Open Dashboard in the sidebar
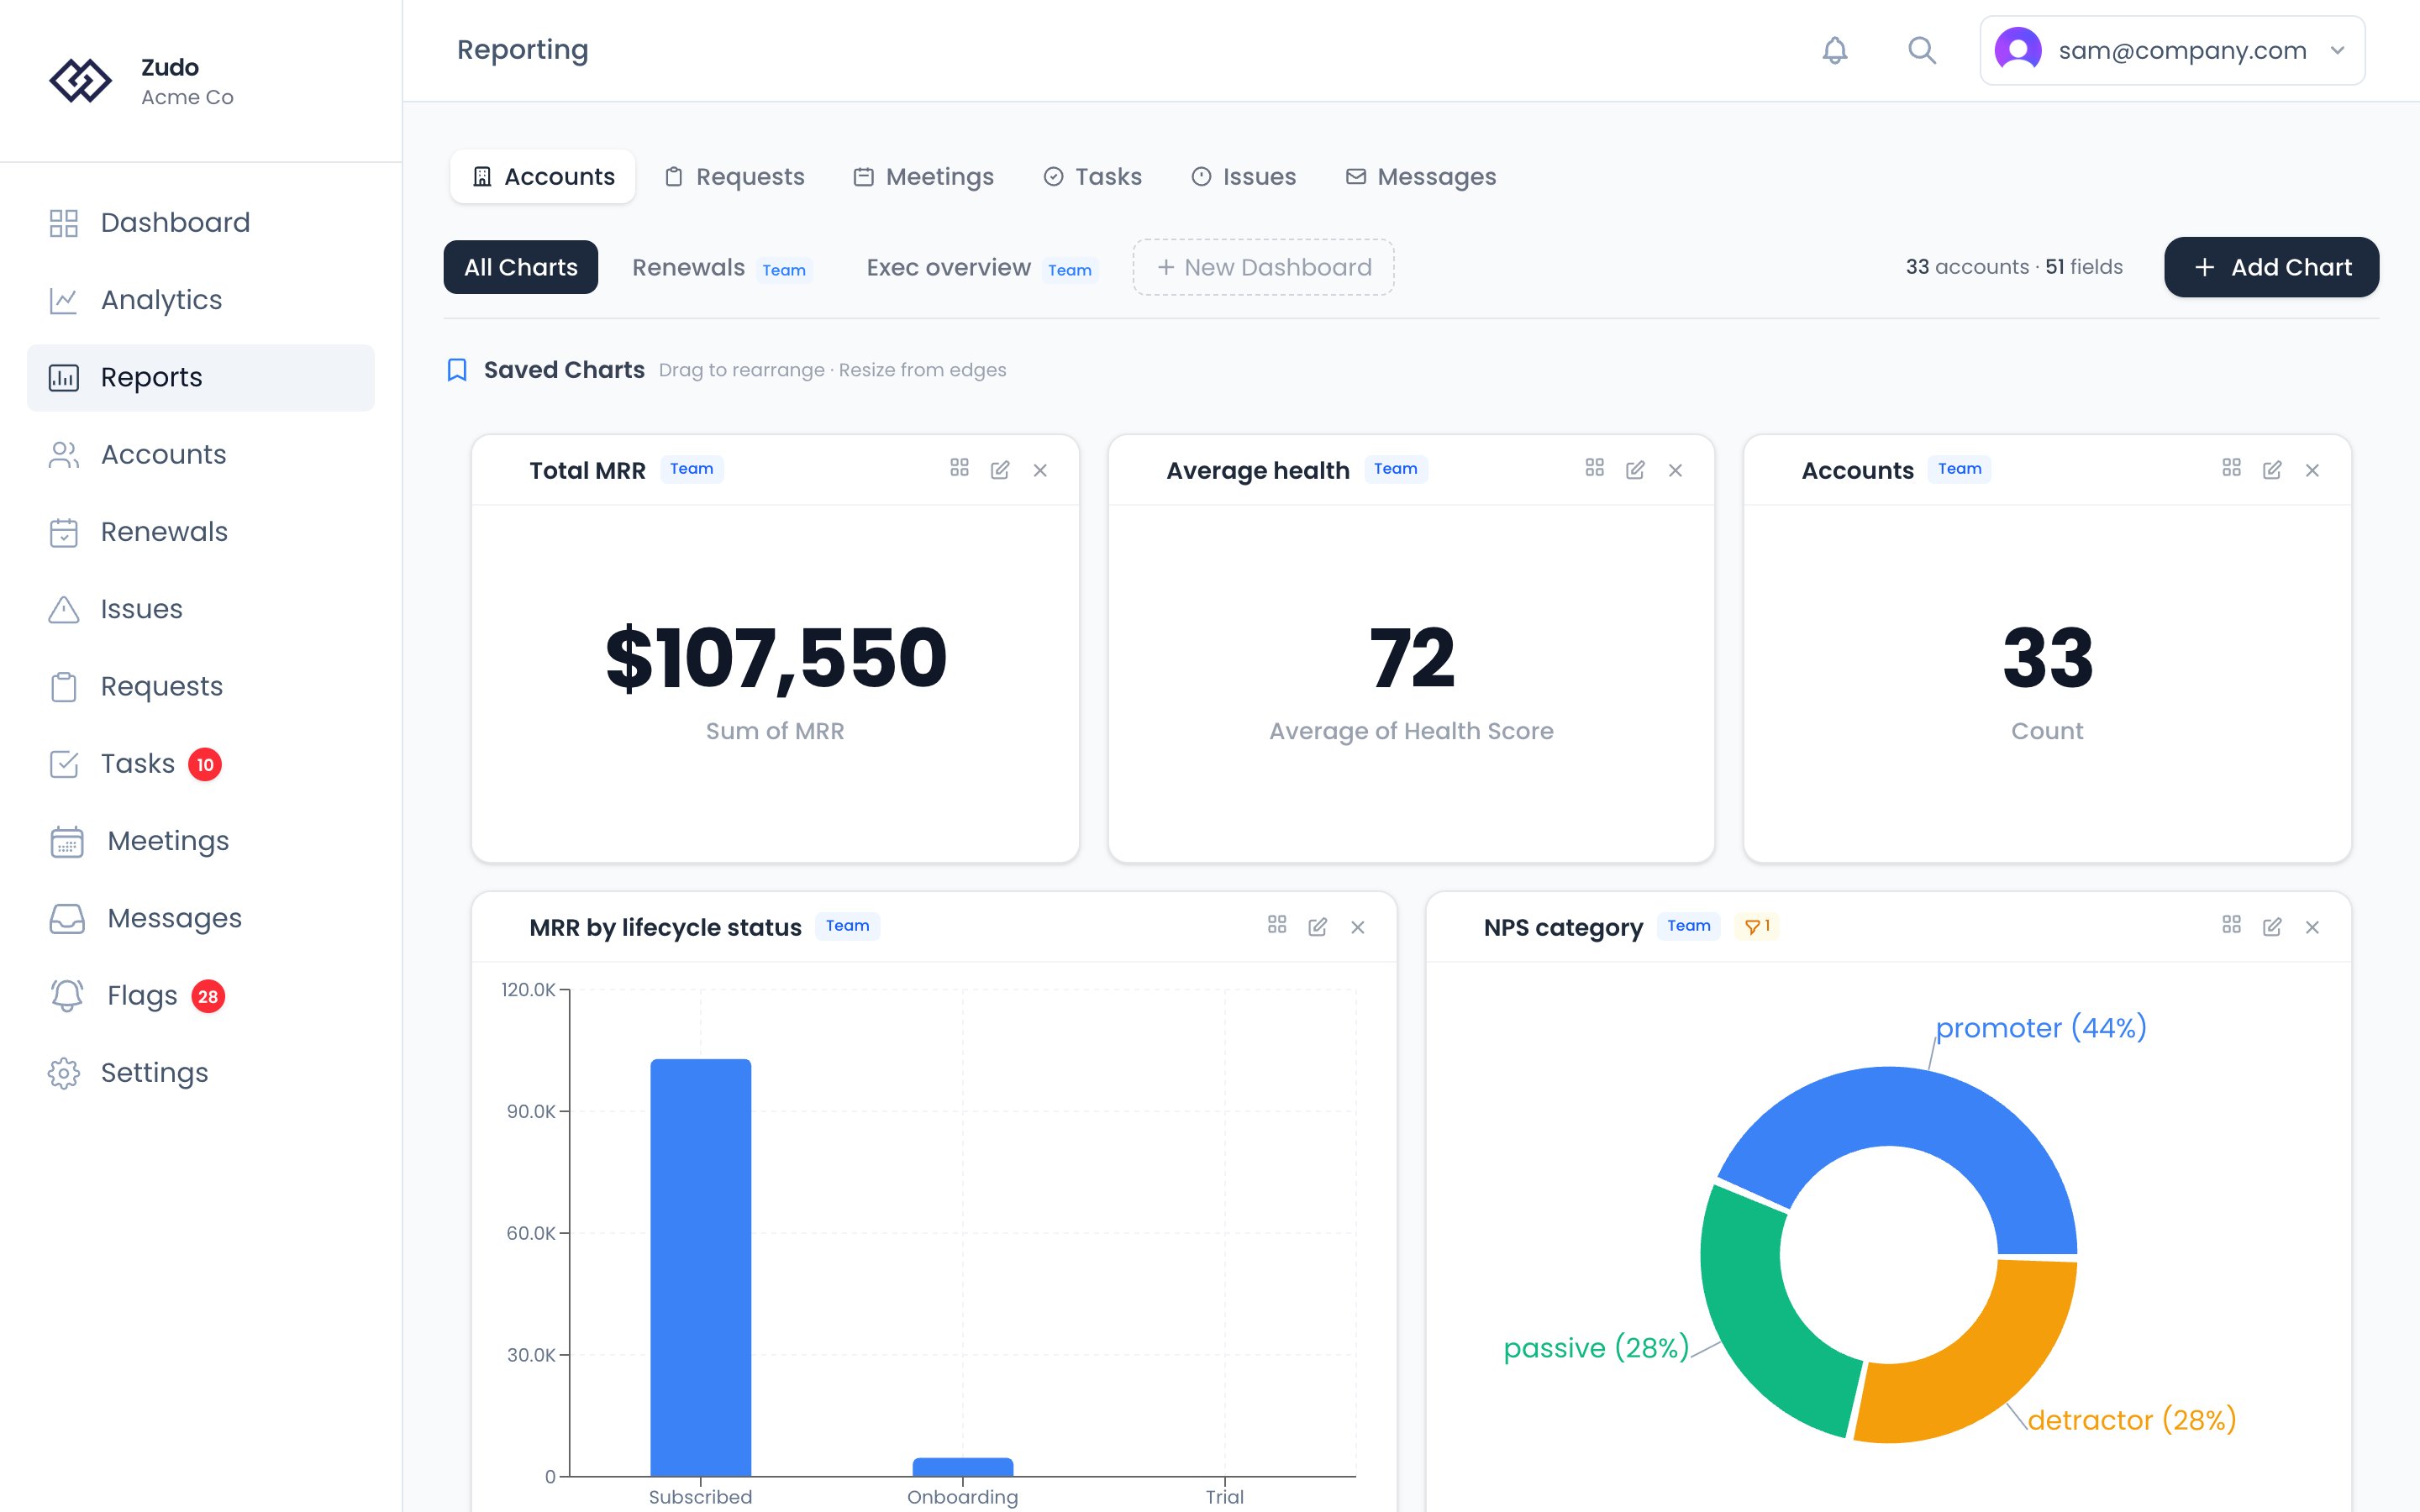Image resolution: width=2420 pixels, height=1512 pixels. point(200,223)
